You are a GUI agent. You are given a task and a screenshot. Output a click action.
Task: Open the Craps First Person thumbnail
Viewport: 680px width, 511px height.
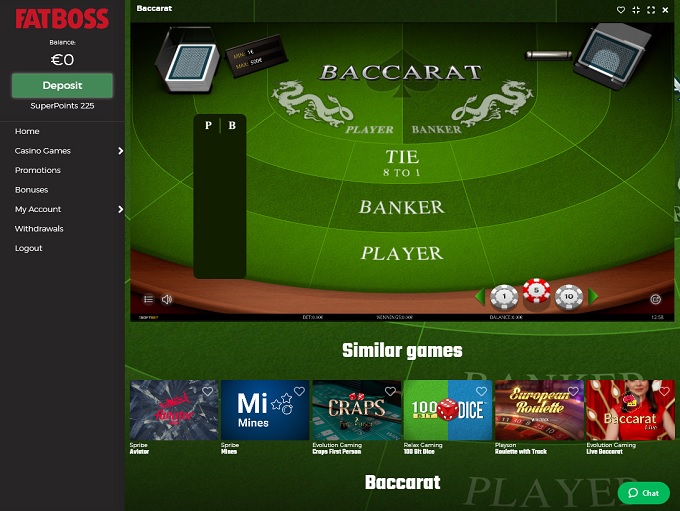[x=356, y=410]
